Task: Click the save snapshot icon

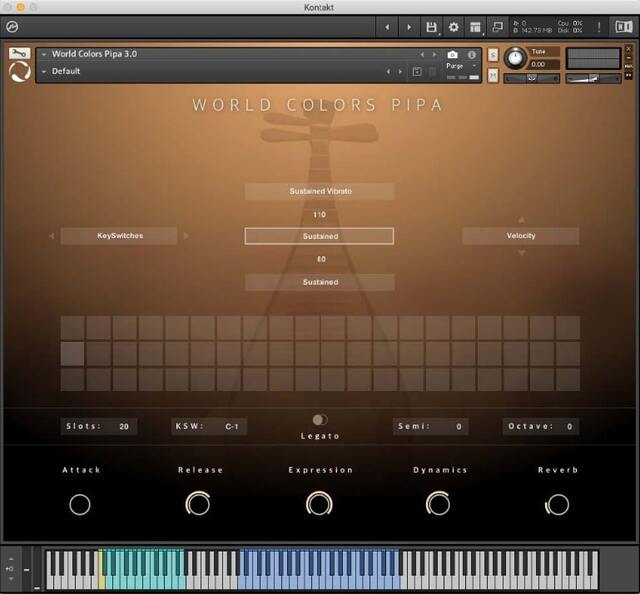Action: pos(417,71)
